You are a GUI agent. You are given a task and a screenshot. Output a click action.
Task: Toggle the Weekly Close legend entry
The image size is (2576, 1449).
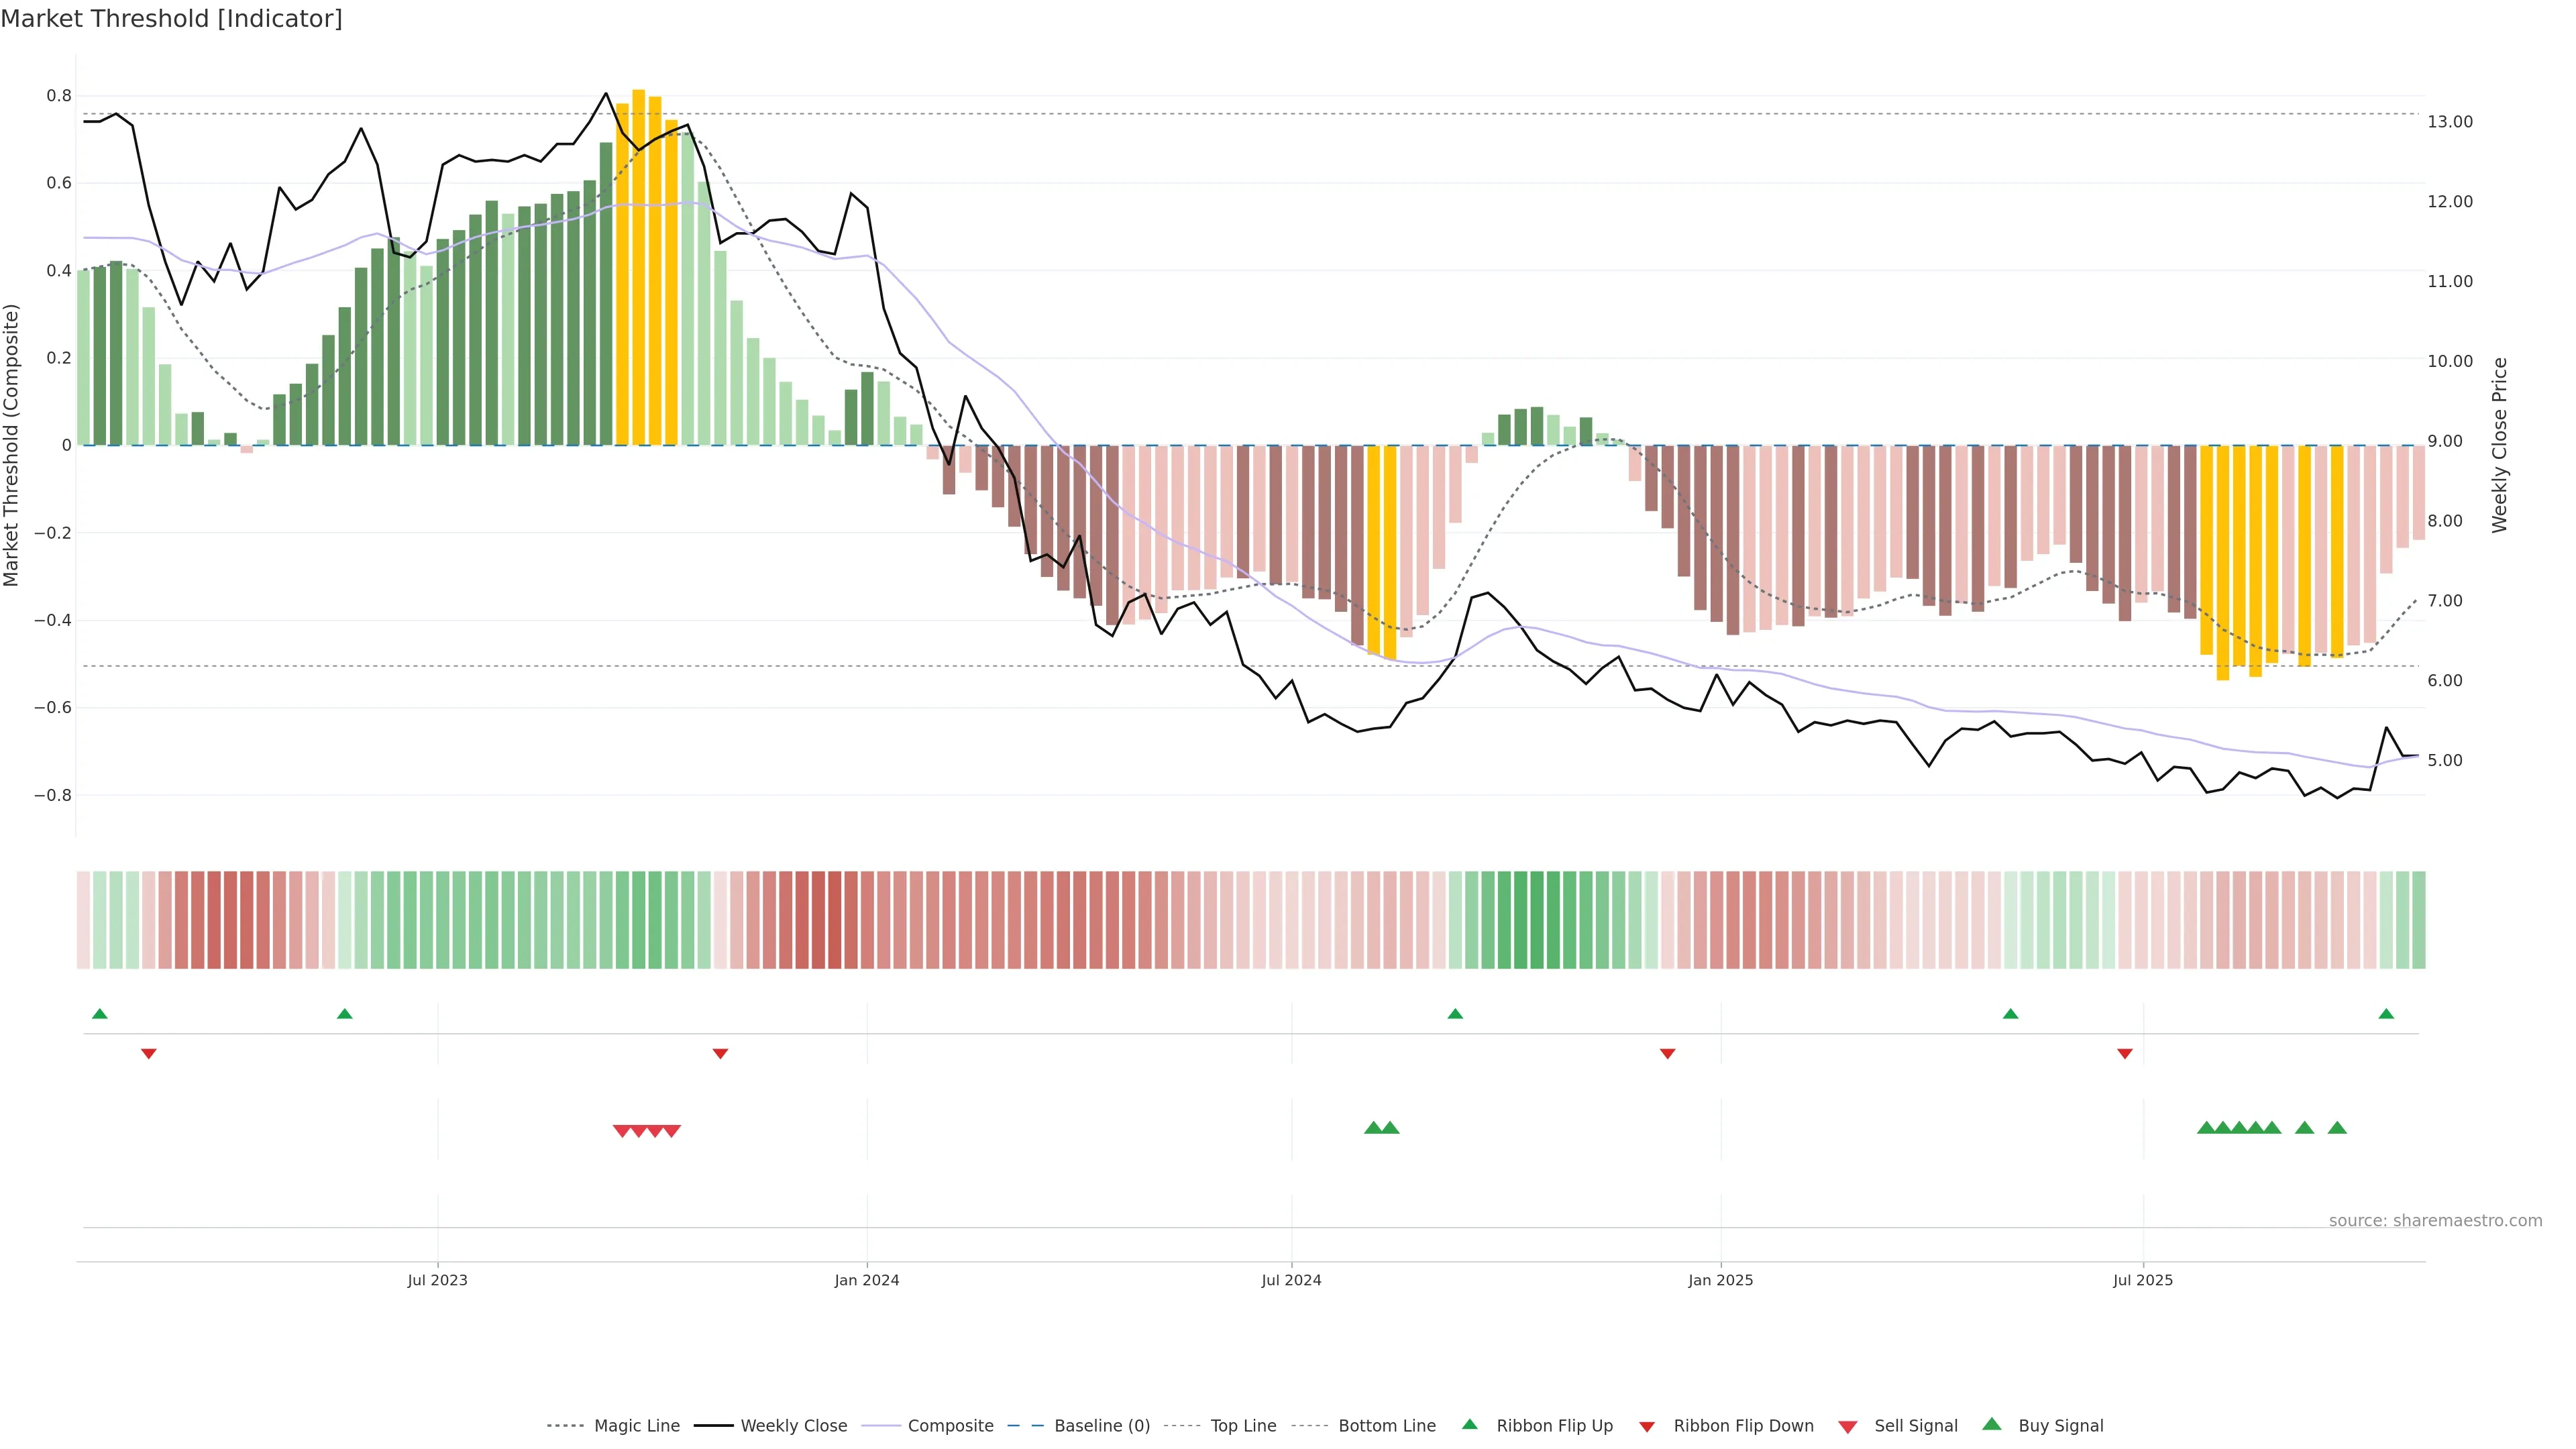[x=793, y=1426]
